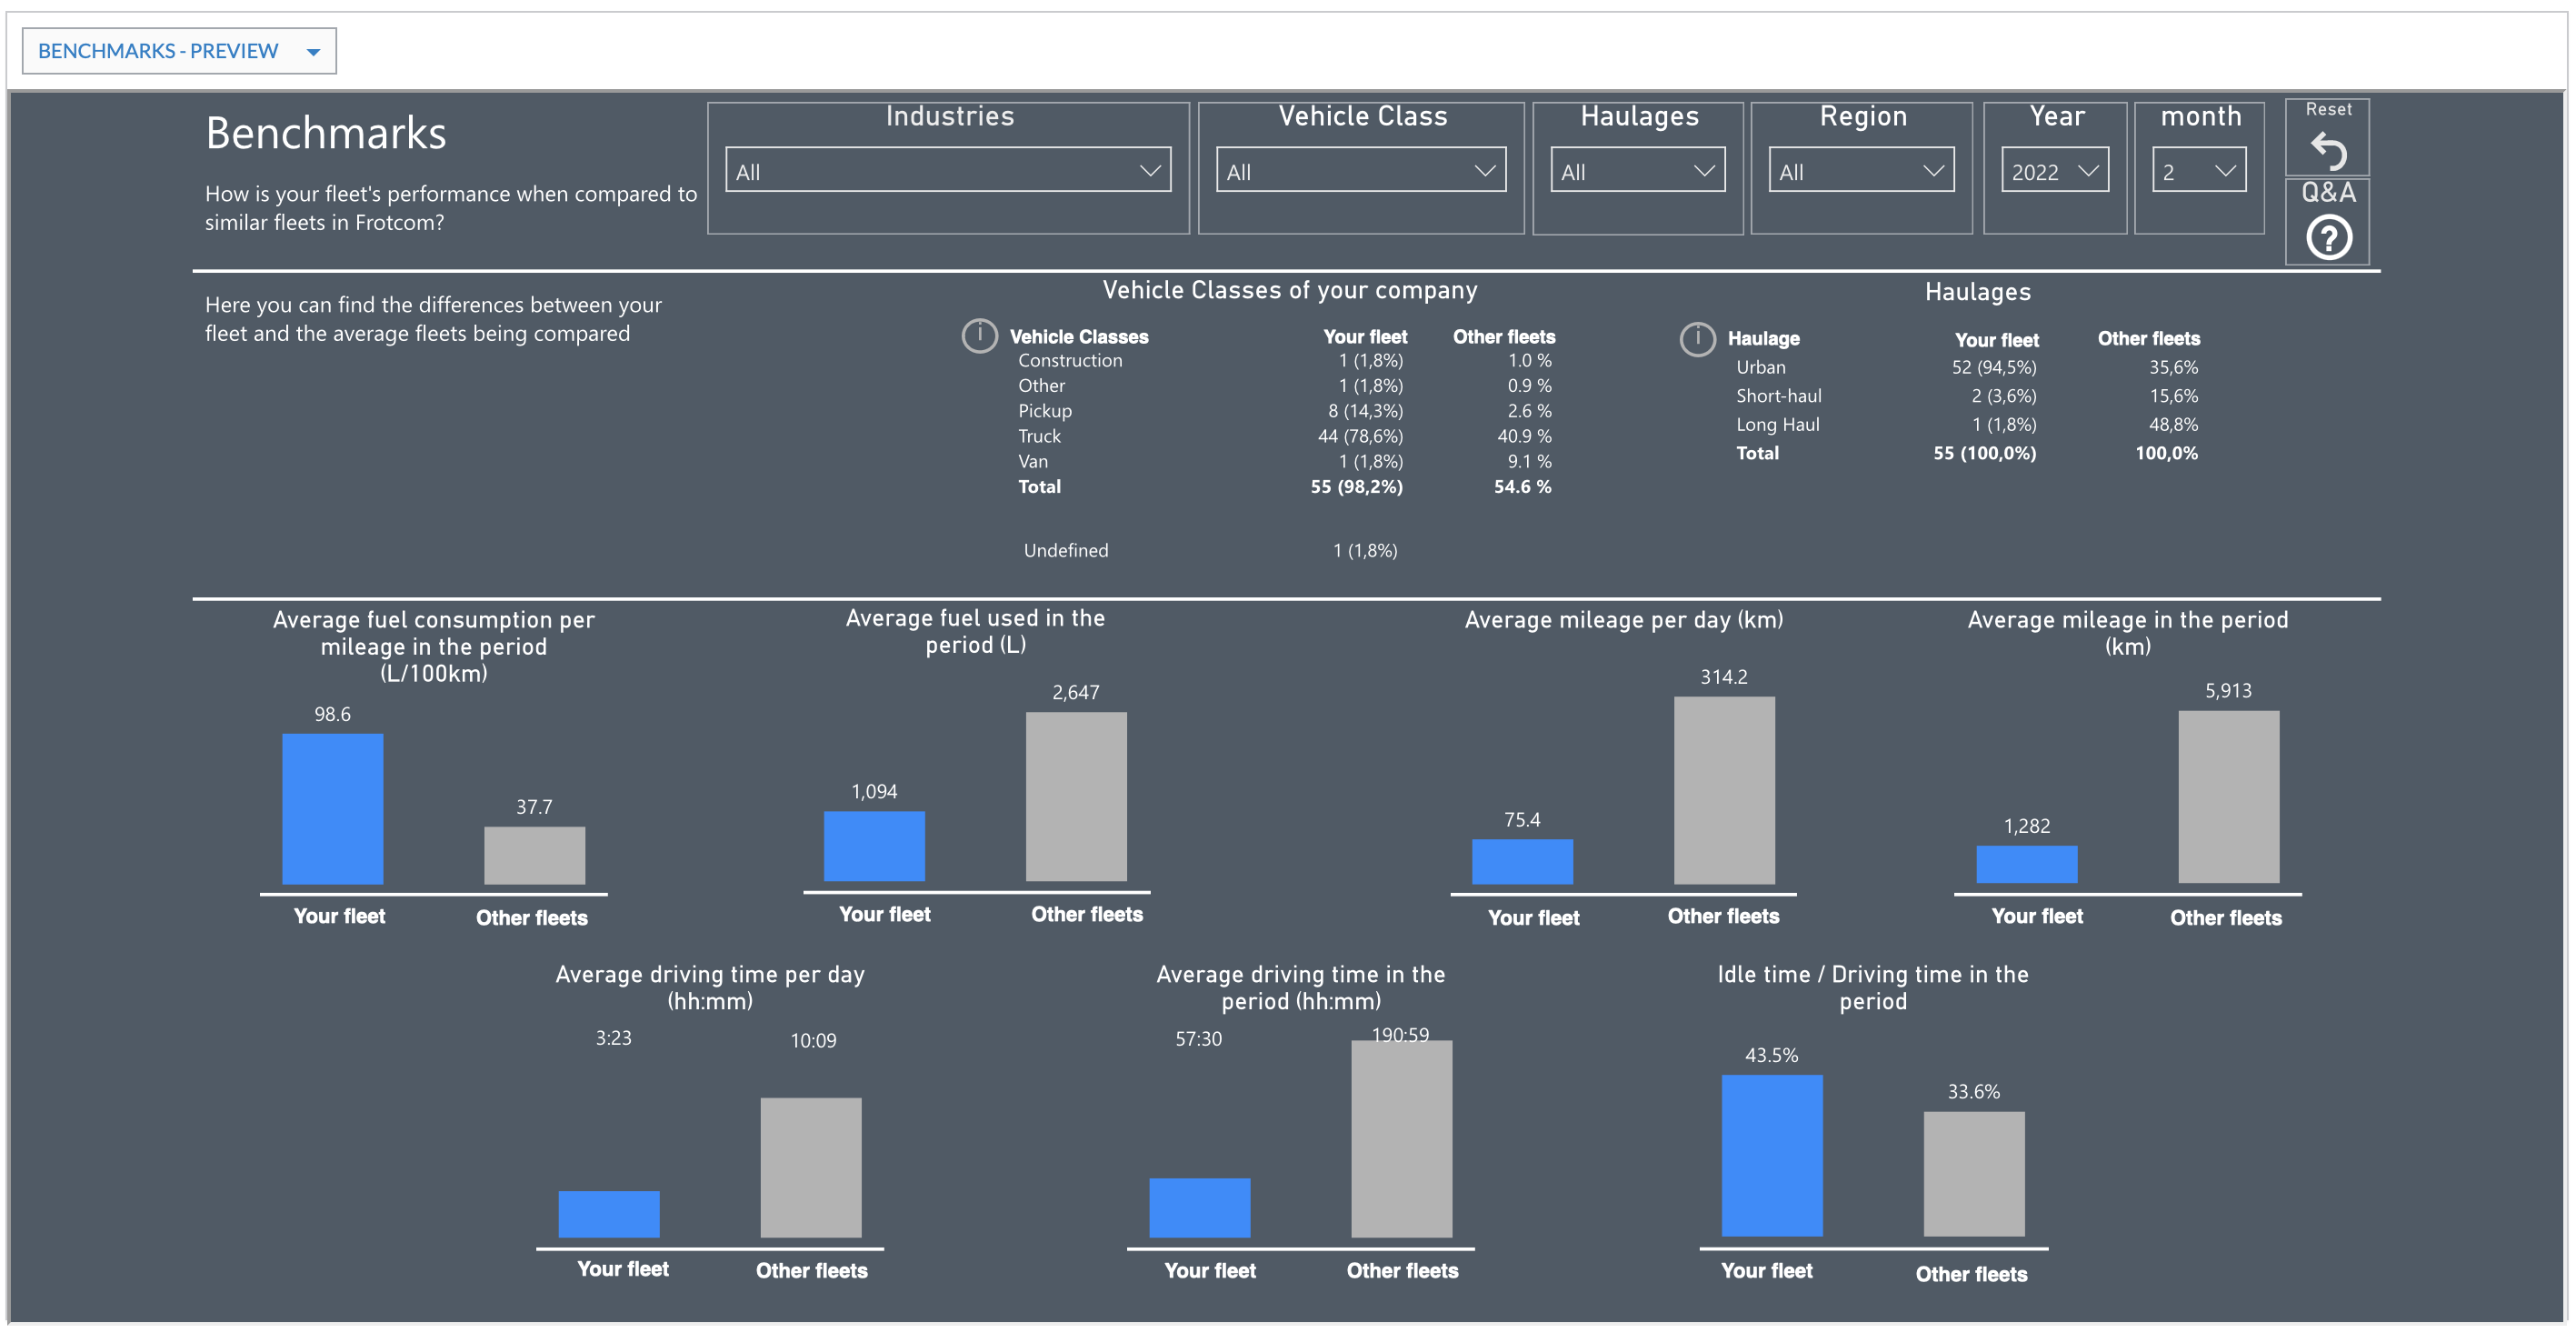Select the Long Haul haulage row
Screen dimensions: 2576x1333
(1967, 424)
